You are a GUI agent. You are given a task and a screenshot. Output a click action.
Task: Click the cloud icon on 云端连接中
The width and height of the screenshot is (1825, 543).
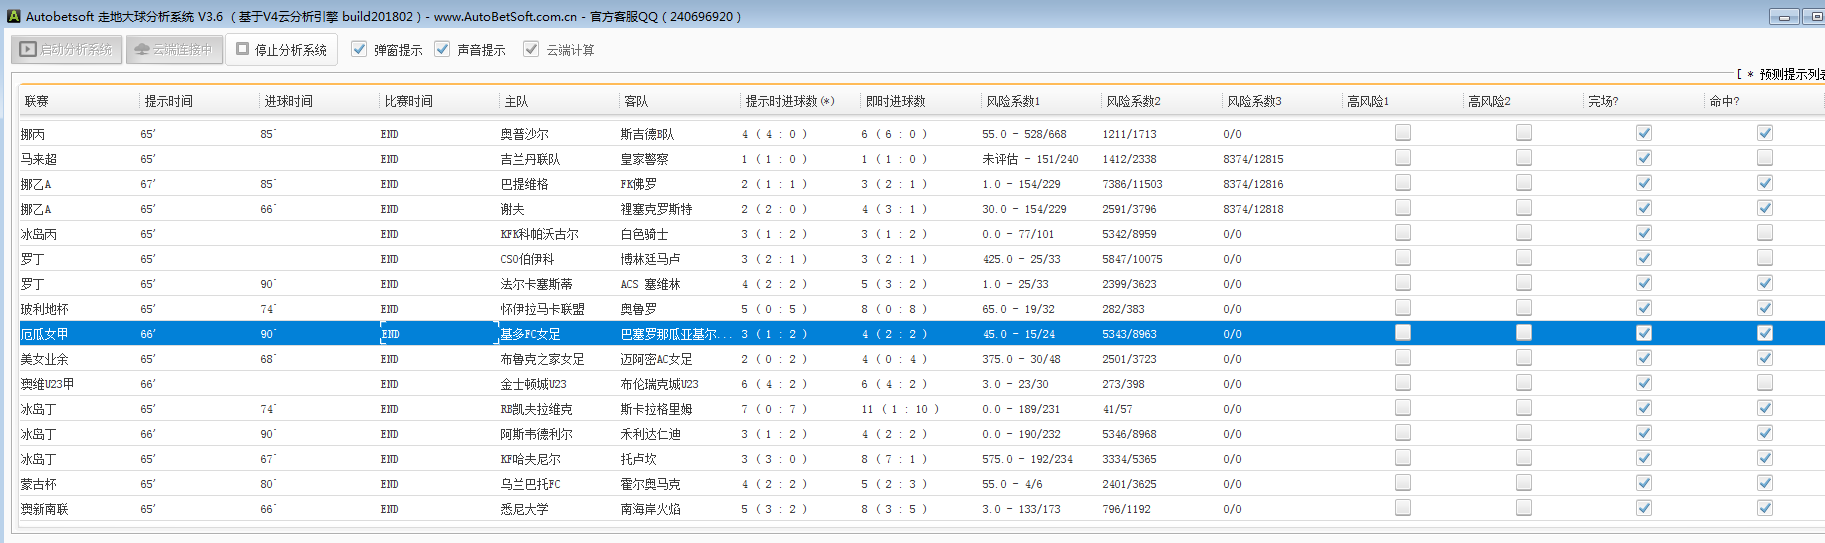(142, 49)
